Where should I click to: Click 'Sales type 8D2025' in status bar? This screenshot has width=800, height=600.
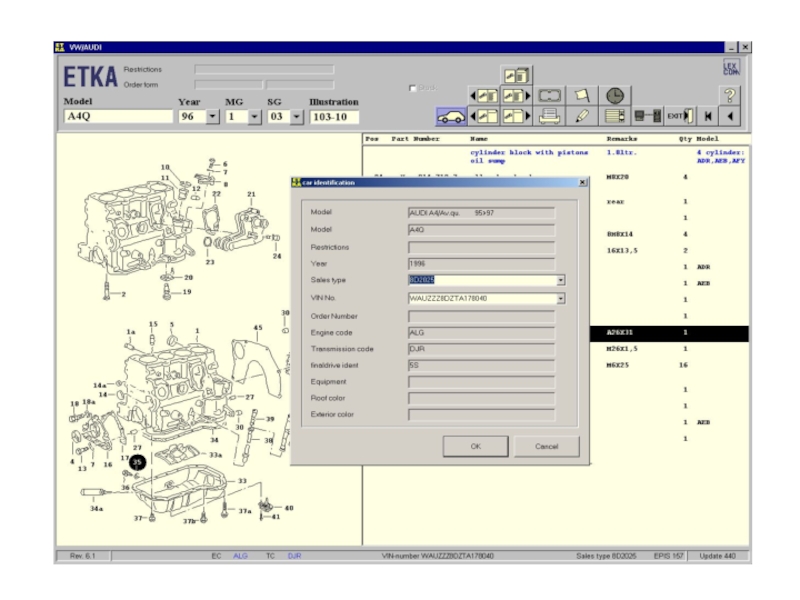coord(606,556)
